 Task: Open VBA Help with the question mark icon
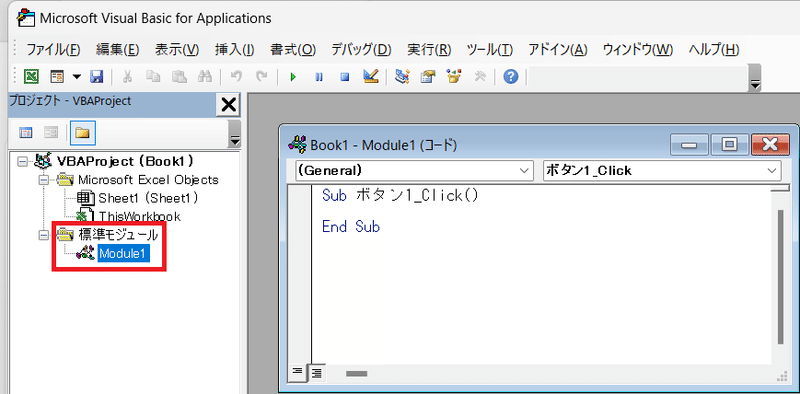[511, 77]
